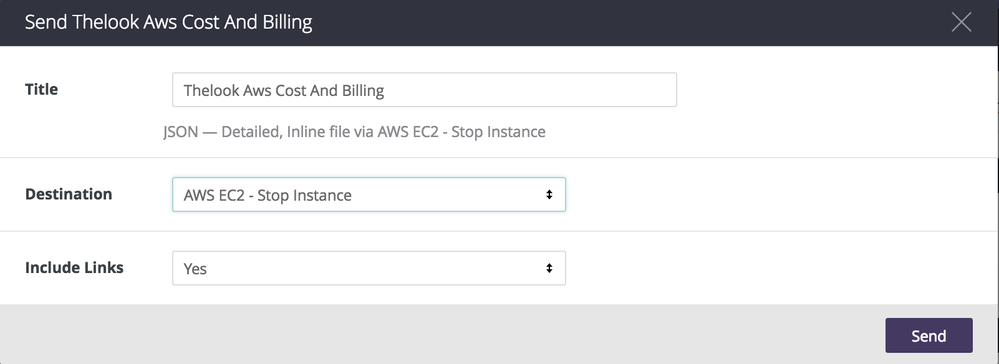Click the Send button
The image size is (999, 364).
pos(929,335)
